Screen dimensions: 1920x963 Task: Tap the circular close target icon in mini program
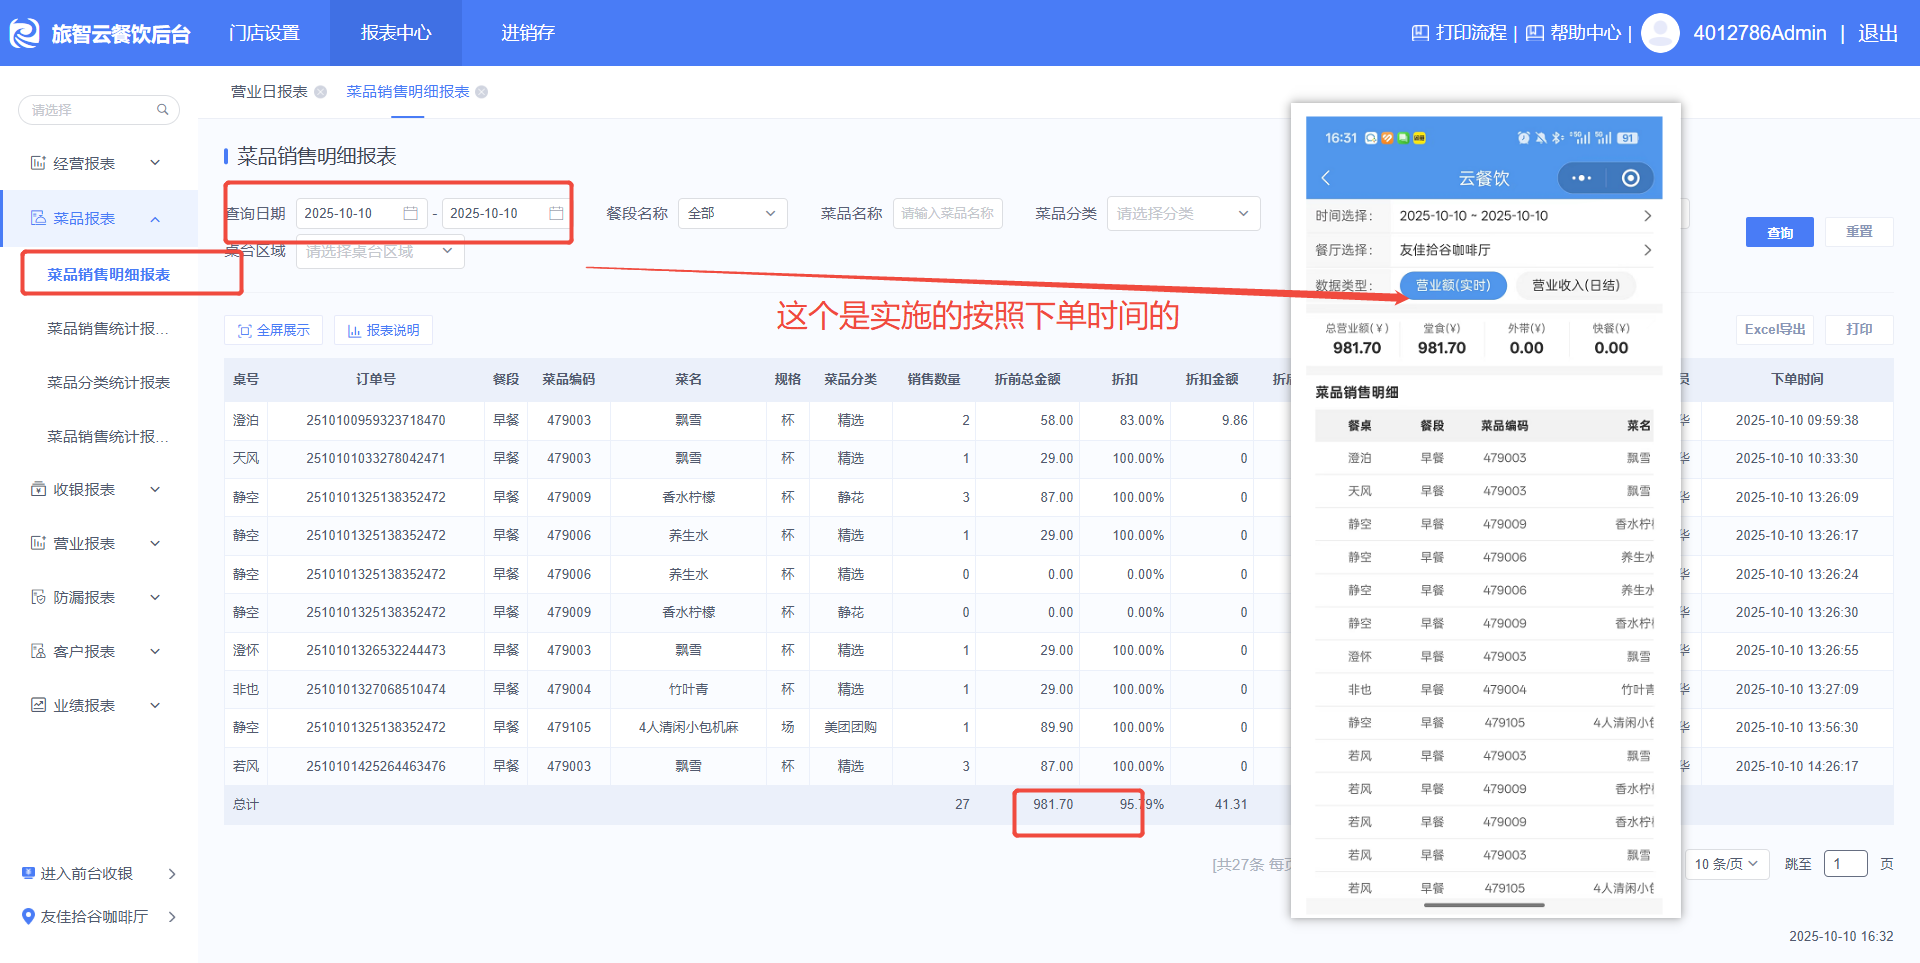tap(1630, 178)
